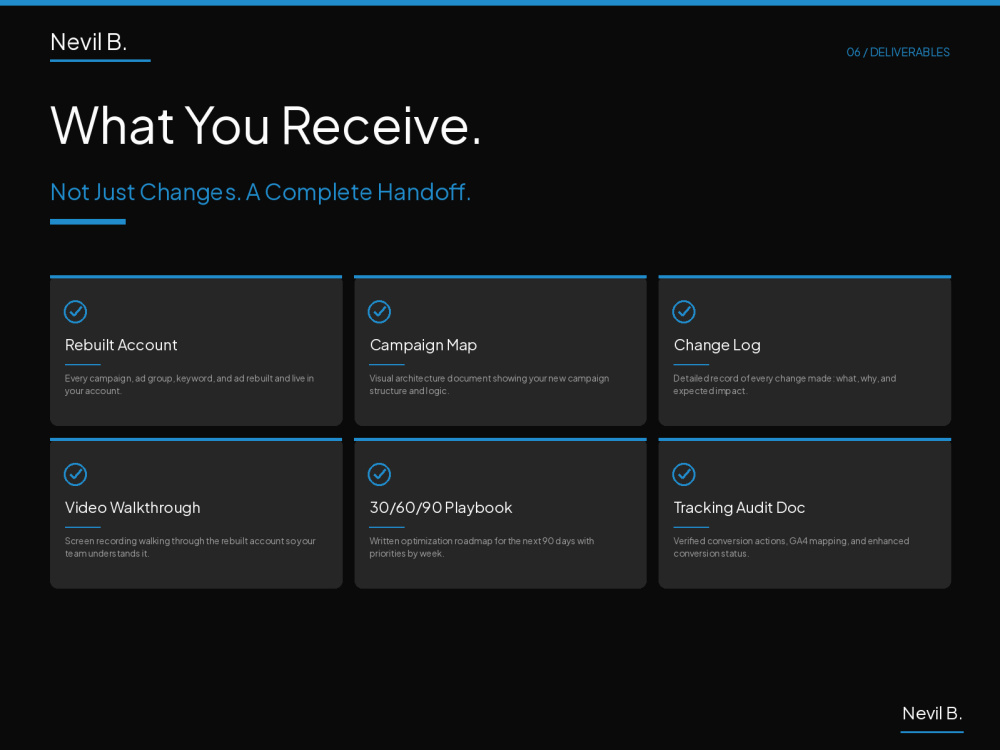Click description 'Visual architecture document showing...'
The image size is (1000, 750).
(489, 385)
